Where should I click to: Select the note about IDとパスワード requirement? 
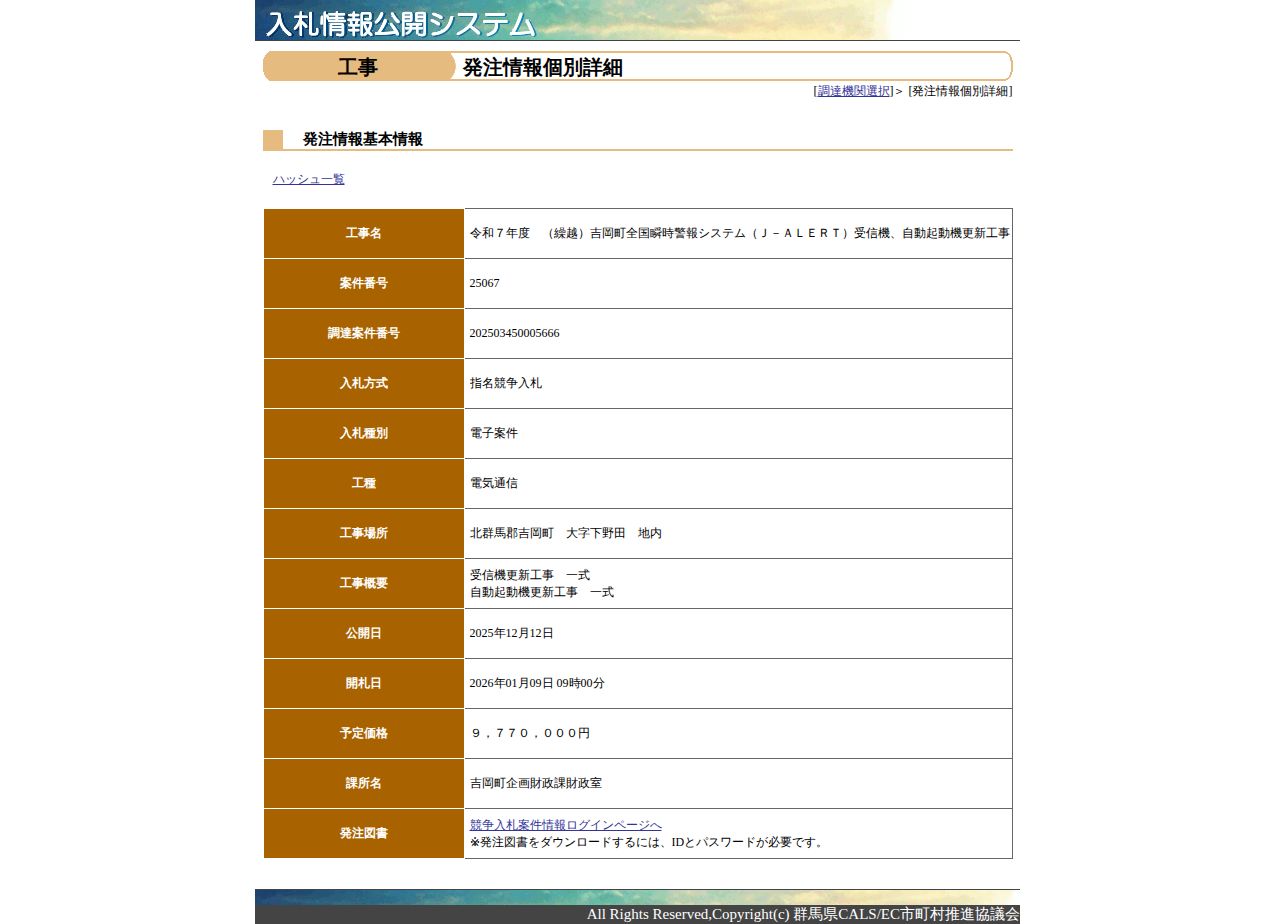[x=648, y=842]
